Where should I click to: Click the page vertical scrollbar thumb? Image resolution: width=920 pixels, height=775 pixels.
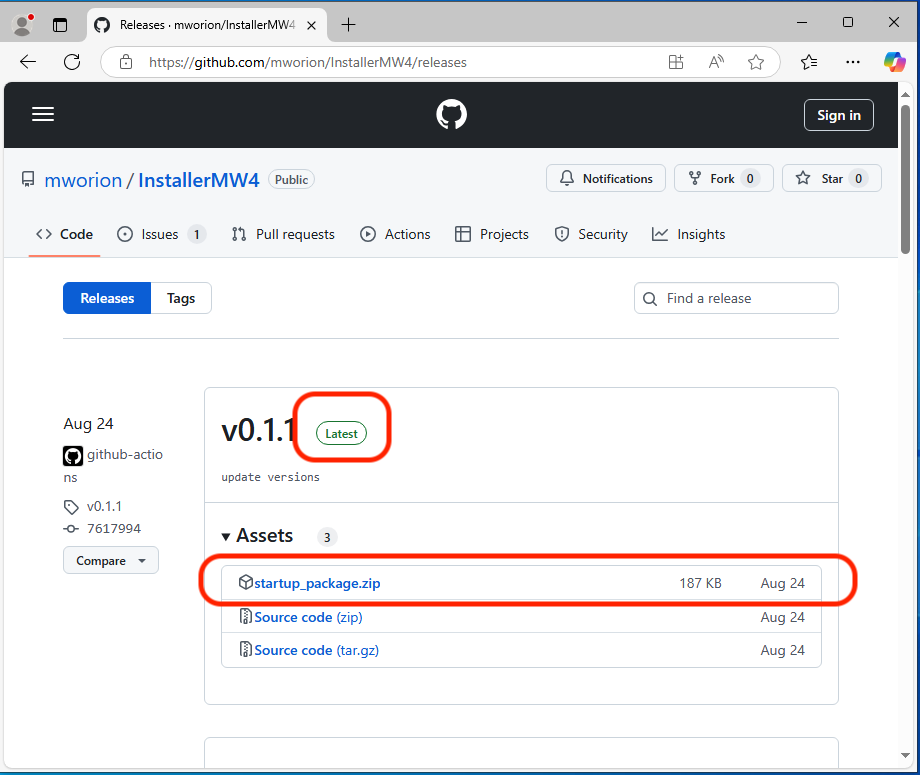pos(905,179)
